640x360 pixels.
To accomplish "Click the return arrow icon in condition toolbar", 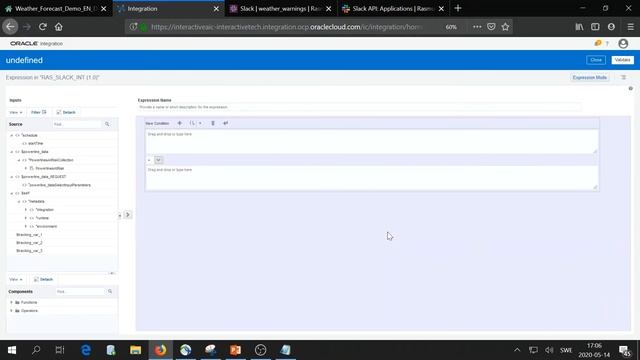I will 225,123.
